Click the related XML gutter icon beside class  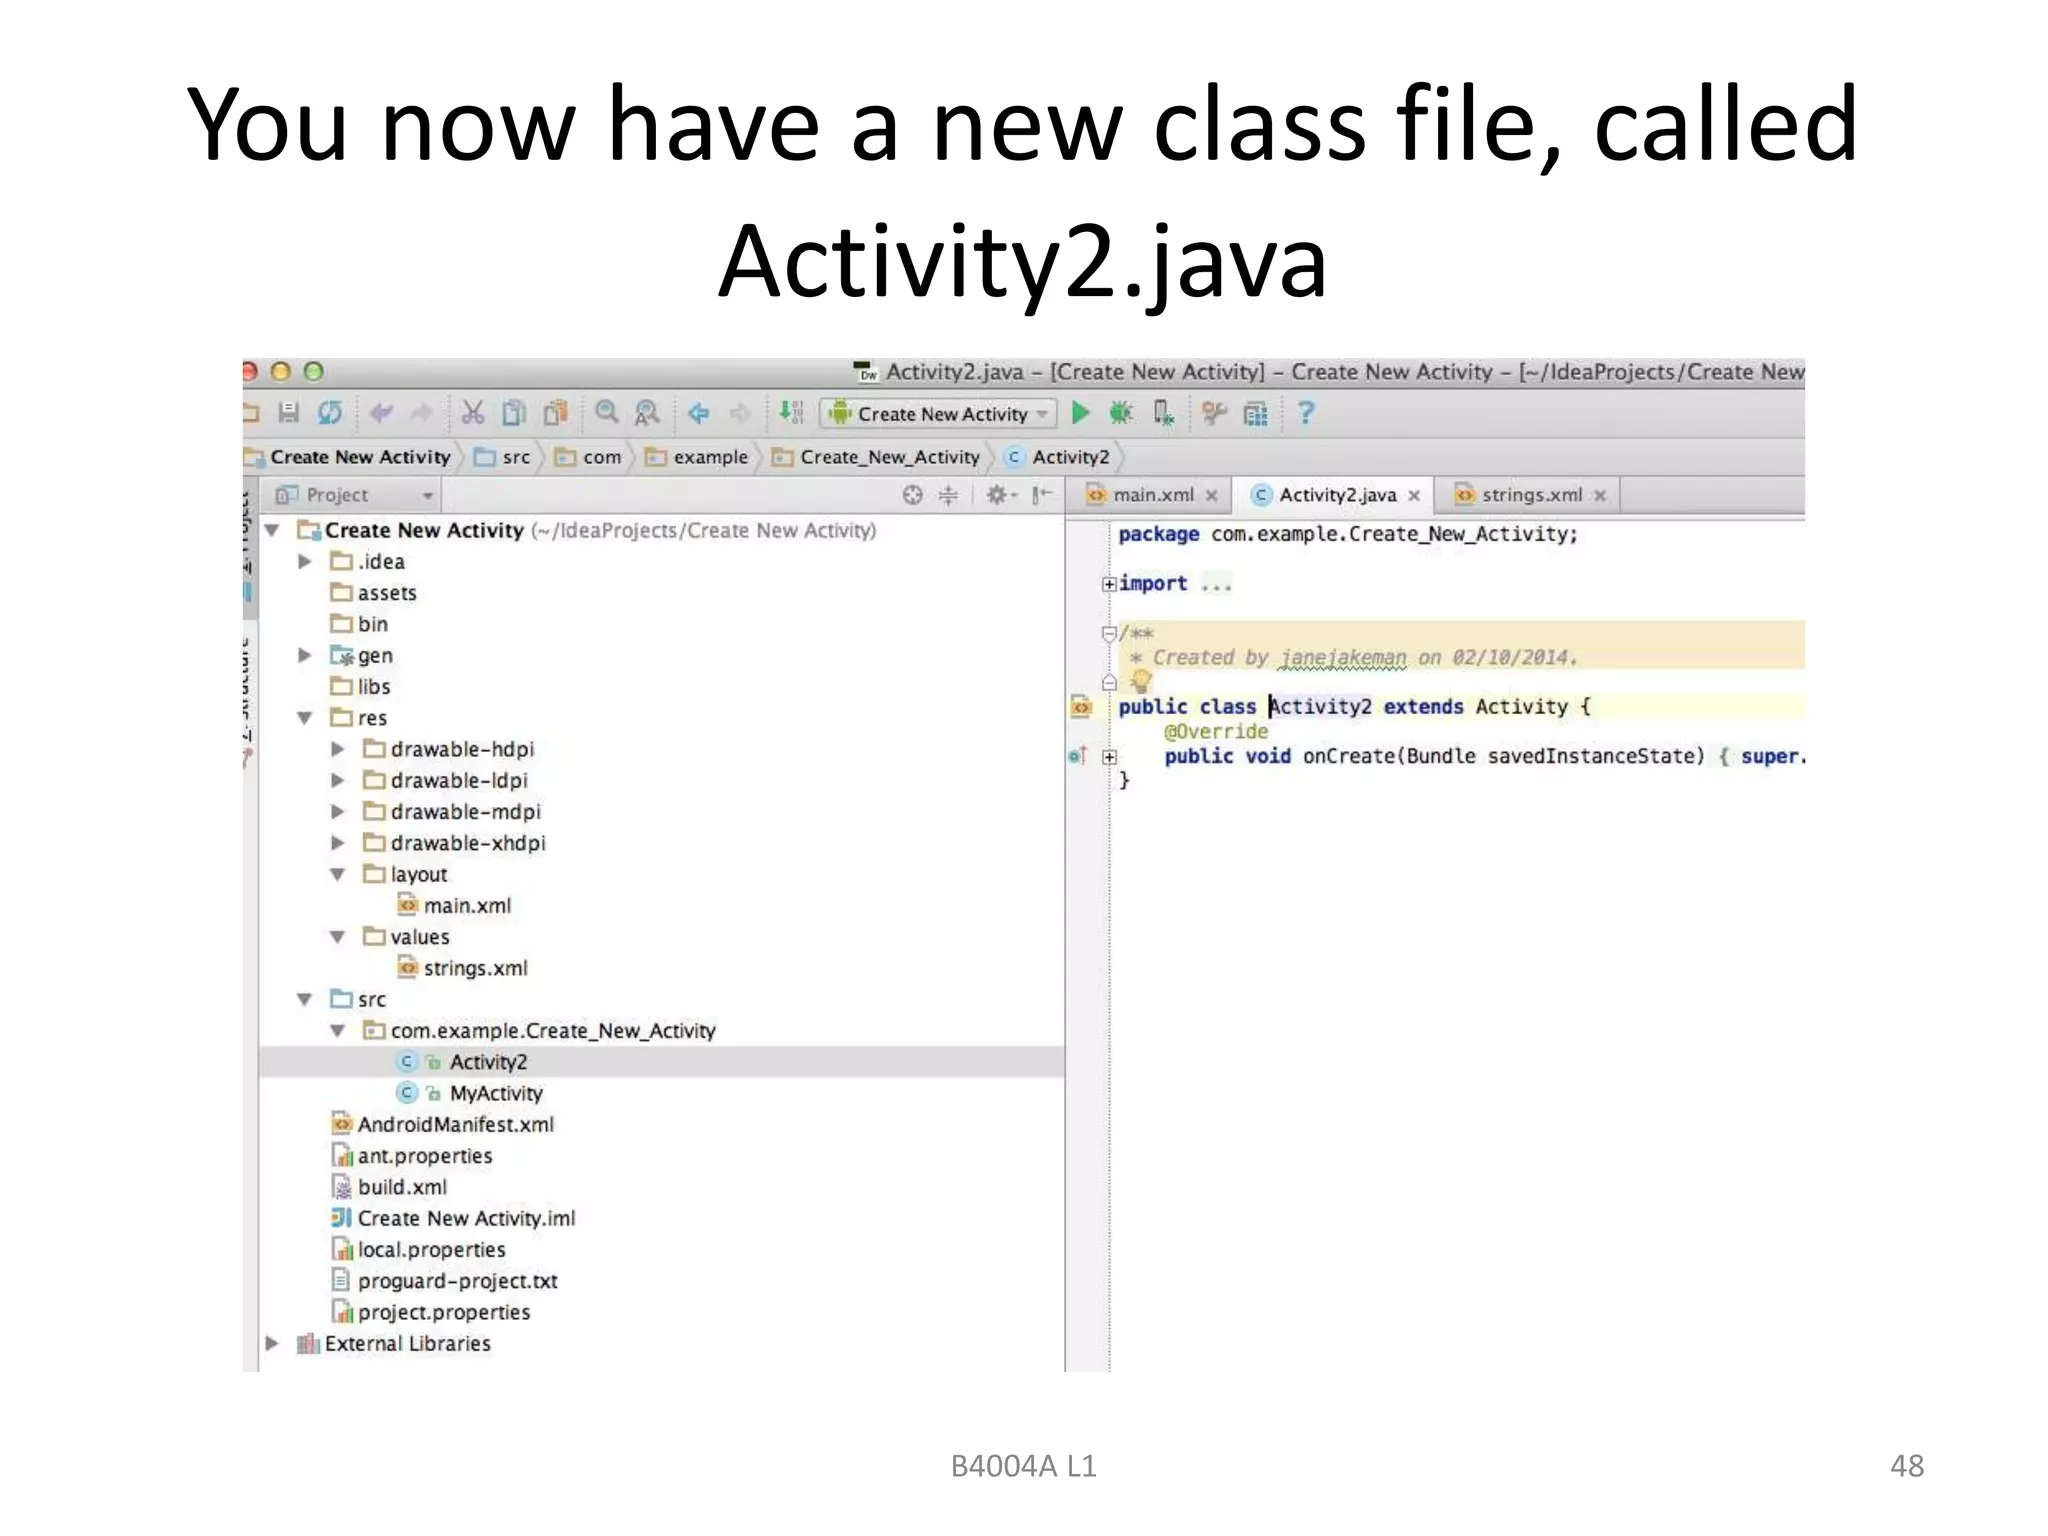click(x=1081, y=707)
